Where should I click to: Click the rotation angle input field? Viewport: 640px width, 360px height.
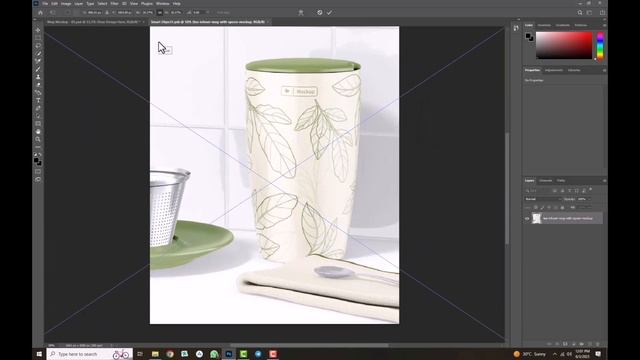(x=199, y=13)
